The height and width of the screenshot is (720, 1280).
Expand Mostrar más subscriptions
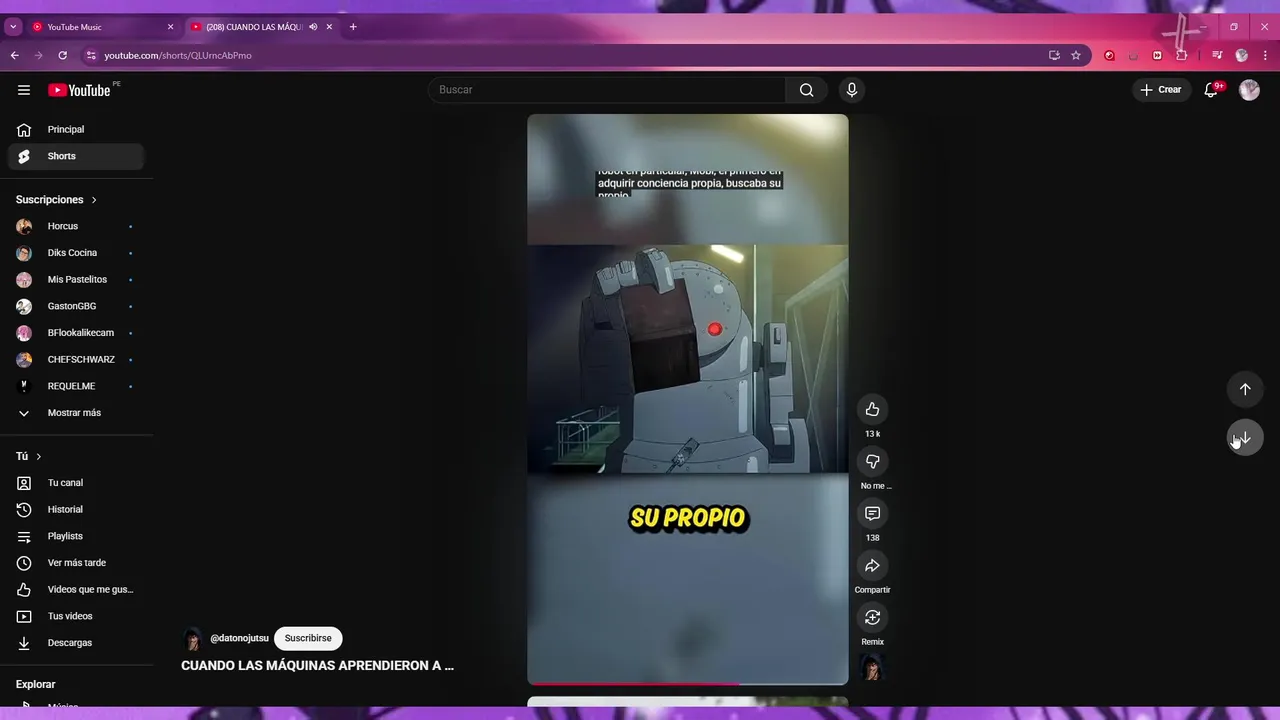tap(76, 413)
